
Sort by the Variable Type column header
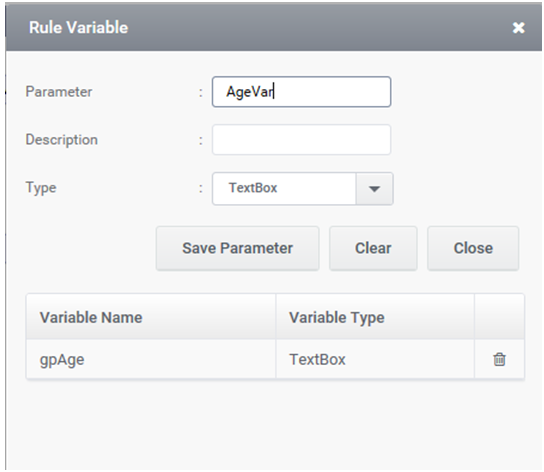click(375, 317)
